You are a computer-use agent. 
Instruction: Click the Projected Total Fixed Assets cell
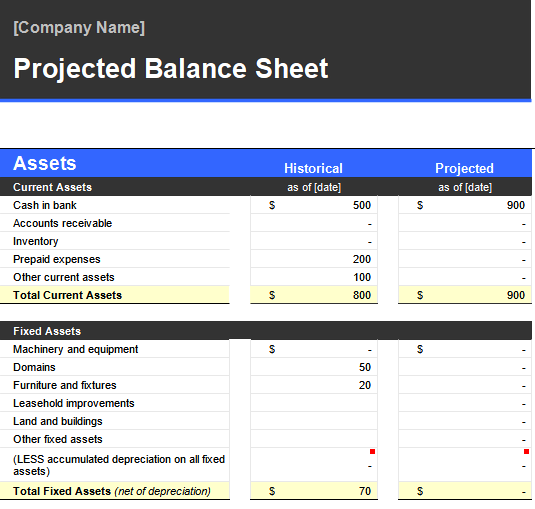[465, 491]
